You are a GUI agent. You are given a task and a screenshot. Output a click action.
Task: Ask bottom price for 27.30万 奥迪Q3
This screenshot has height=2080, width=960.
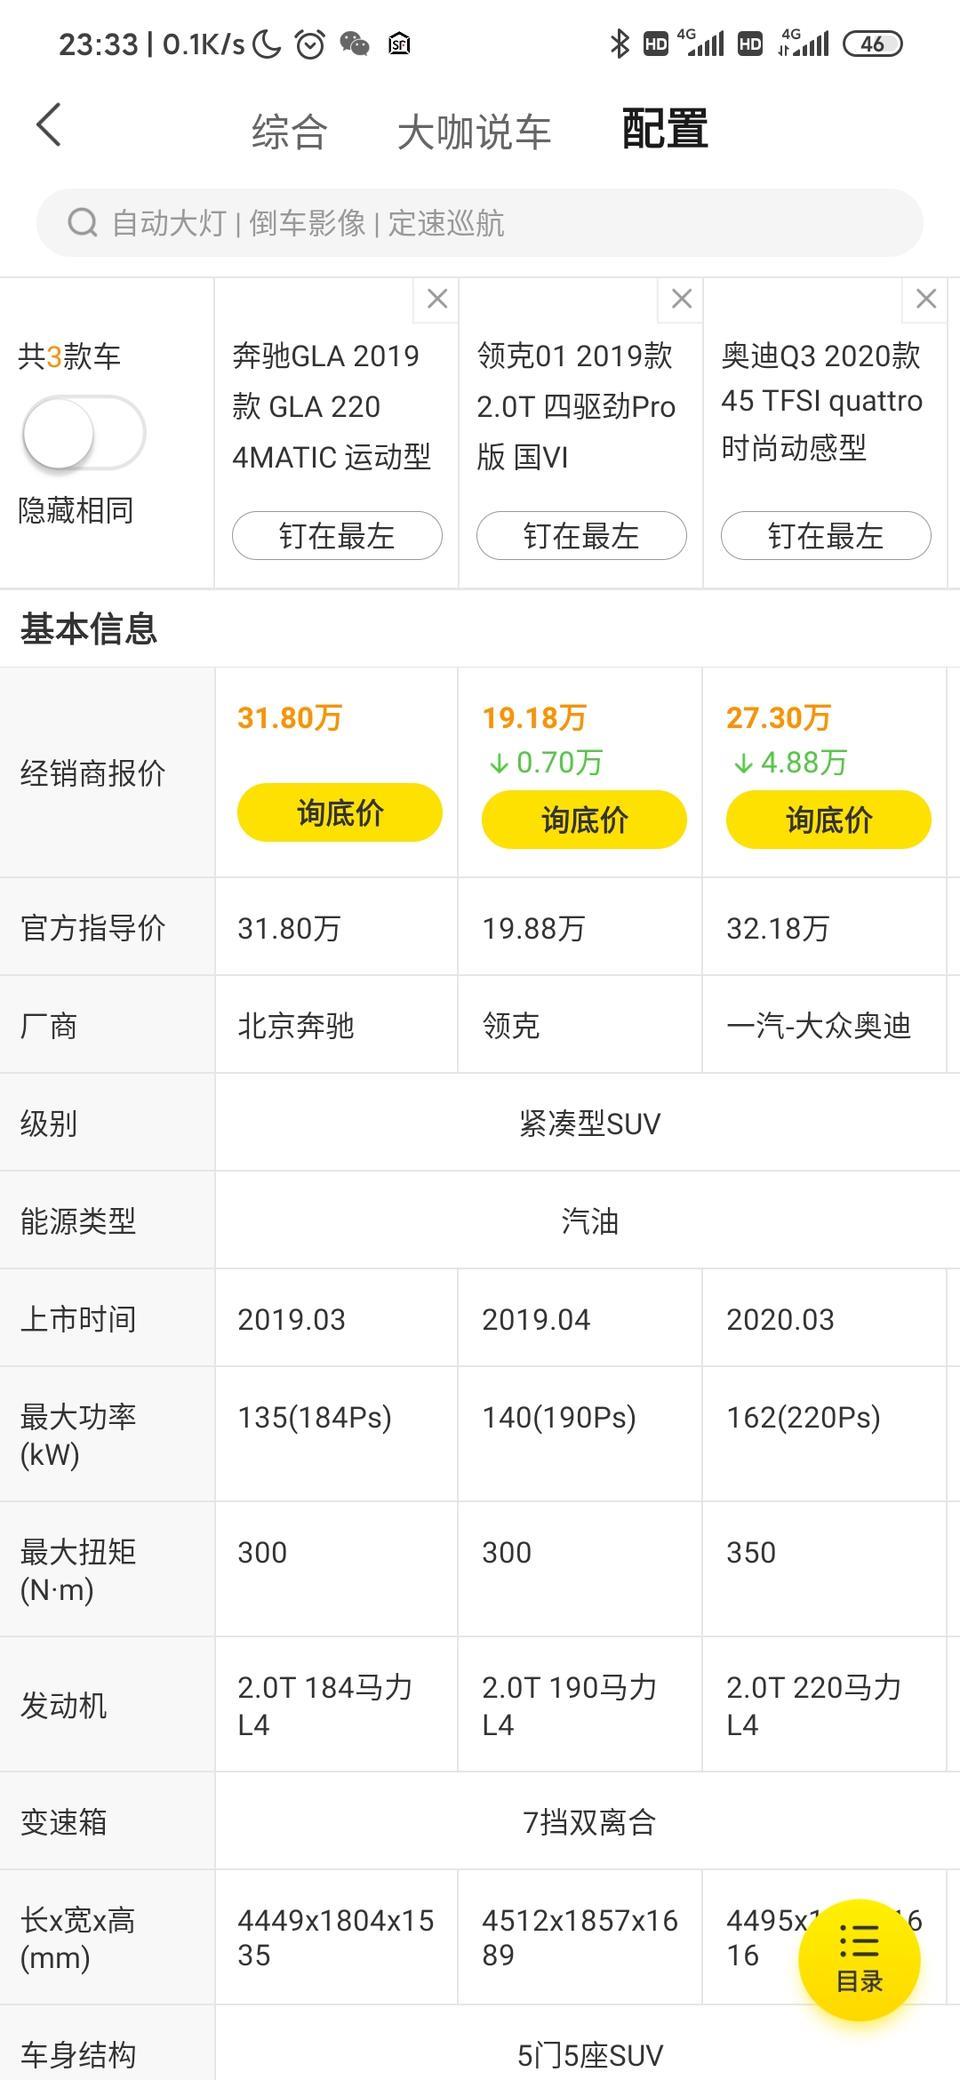coord(828,819)
